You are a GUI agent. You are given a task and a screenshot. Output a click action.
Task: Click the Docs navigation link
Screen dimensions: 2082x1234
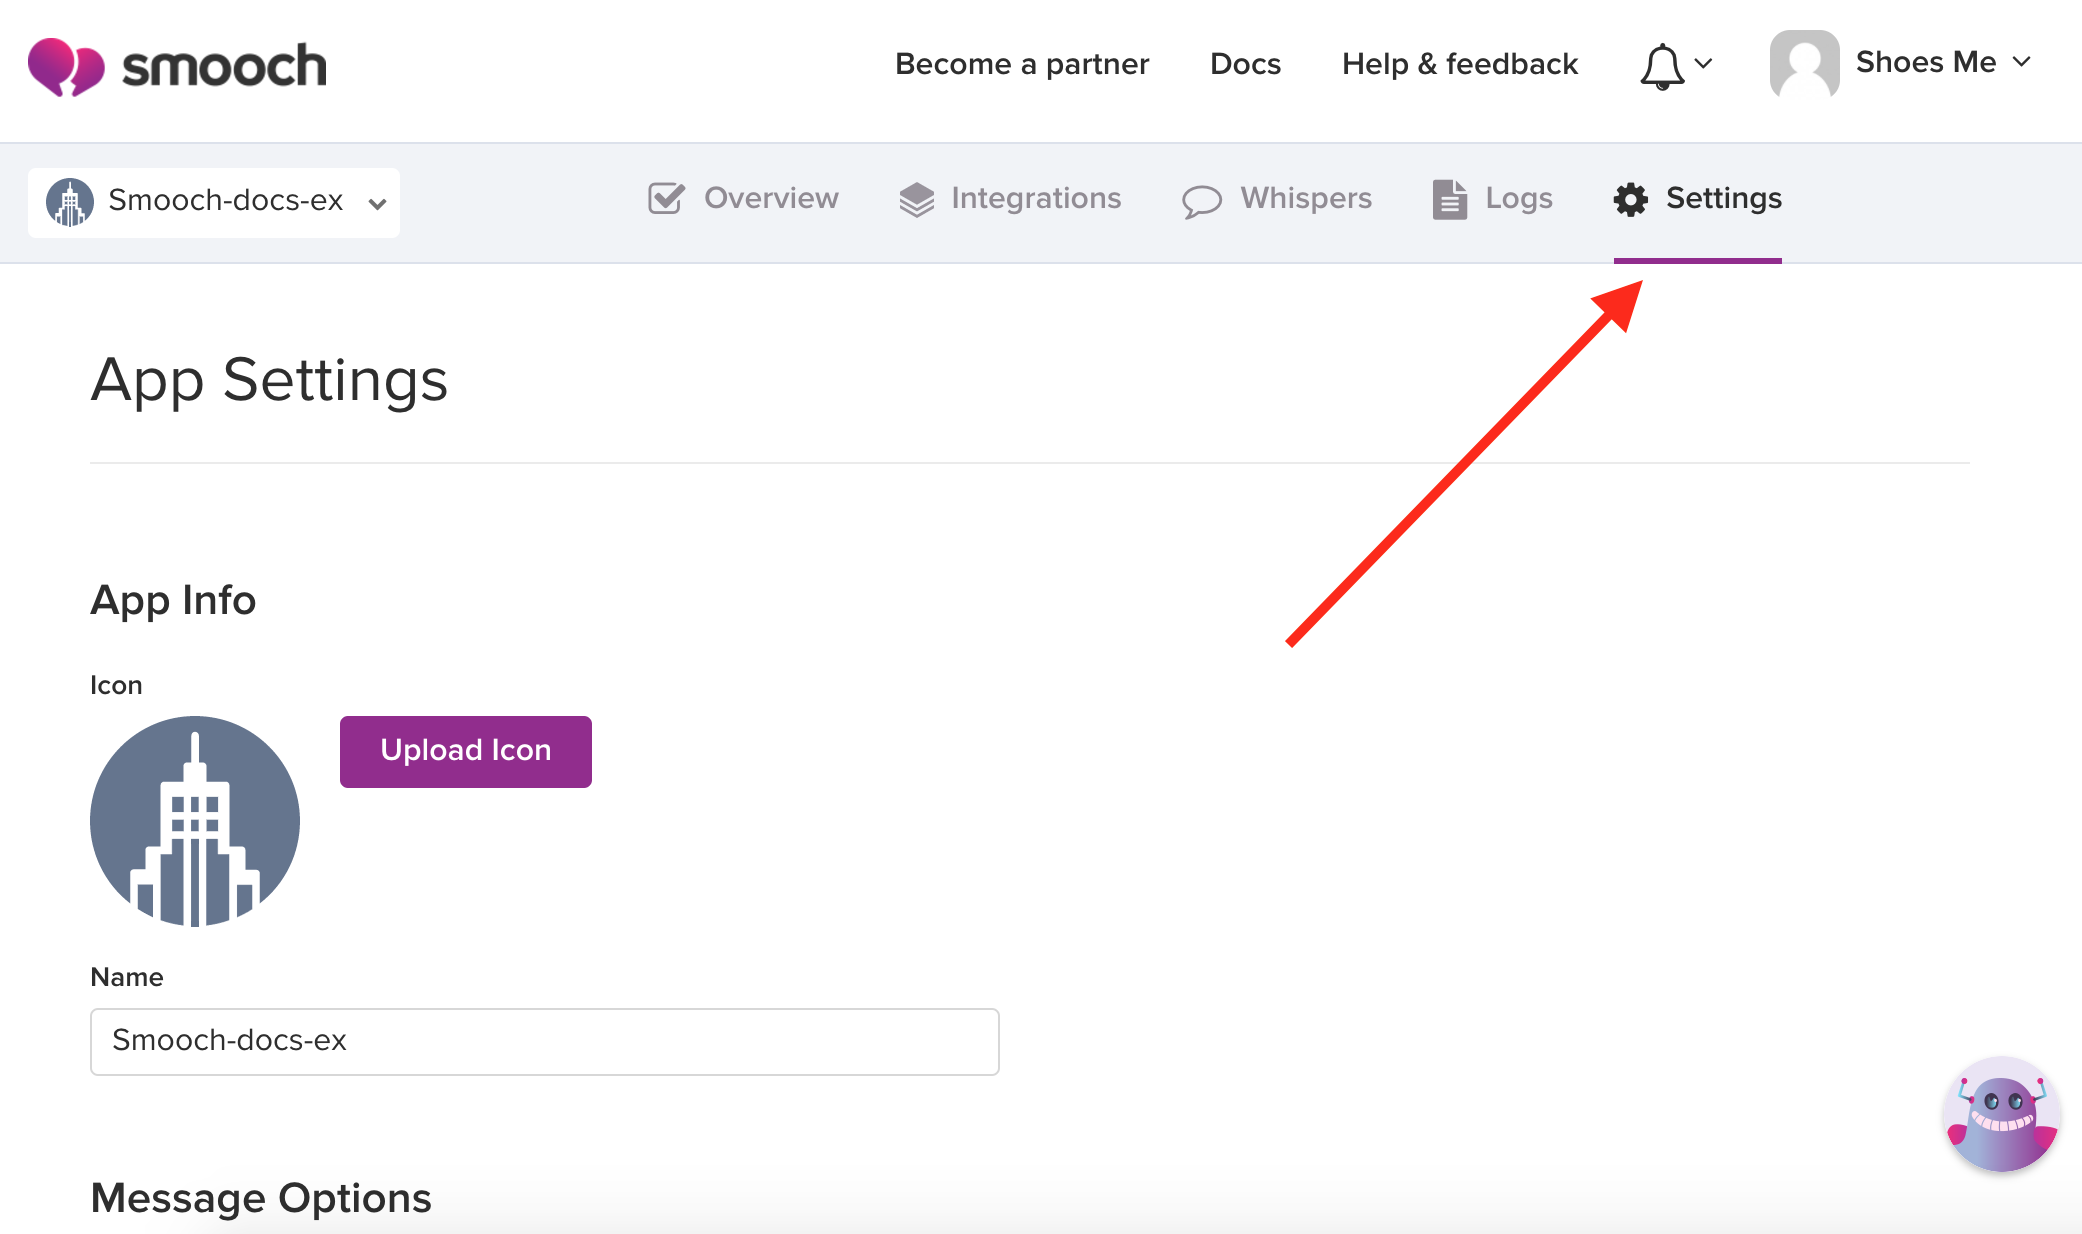point(1244,60)
